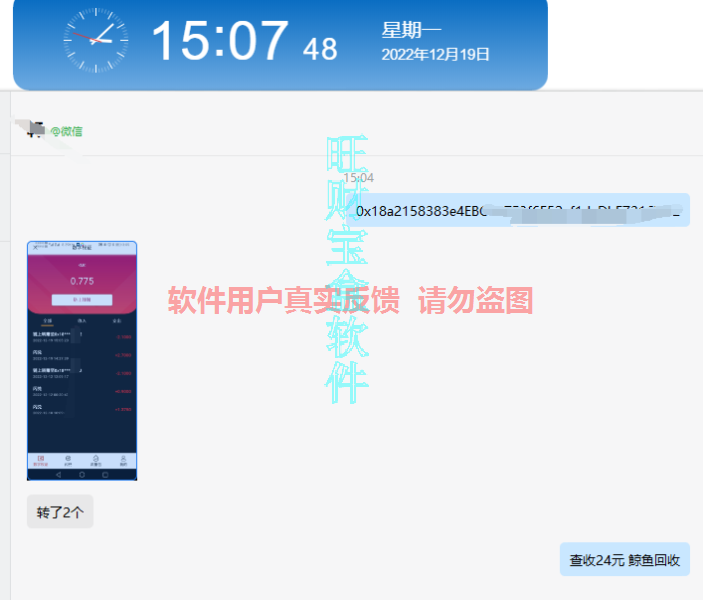
Task: Click the contact avatar beside @微信
Action: (34, 130)
